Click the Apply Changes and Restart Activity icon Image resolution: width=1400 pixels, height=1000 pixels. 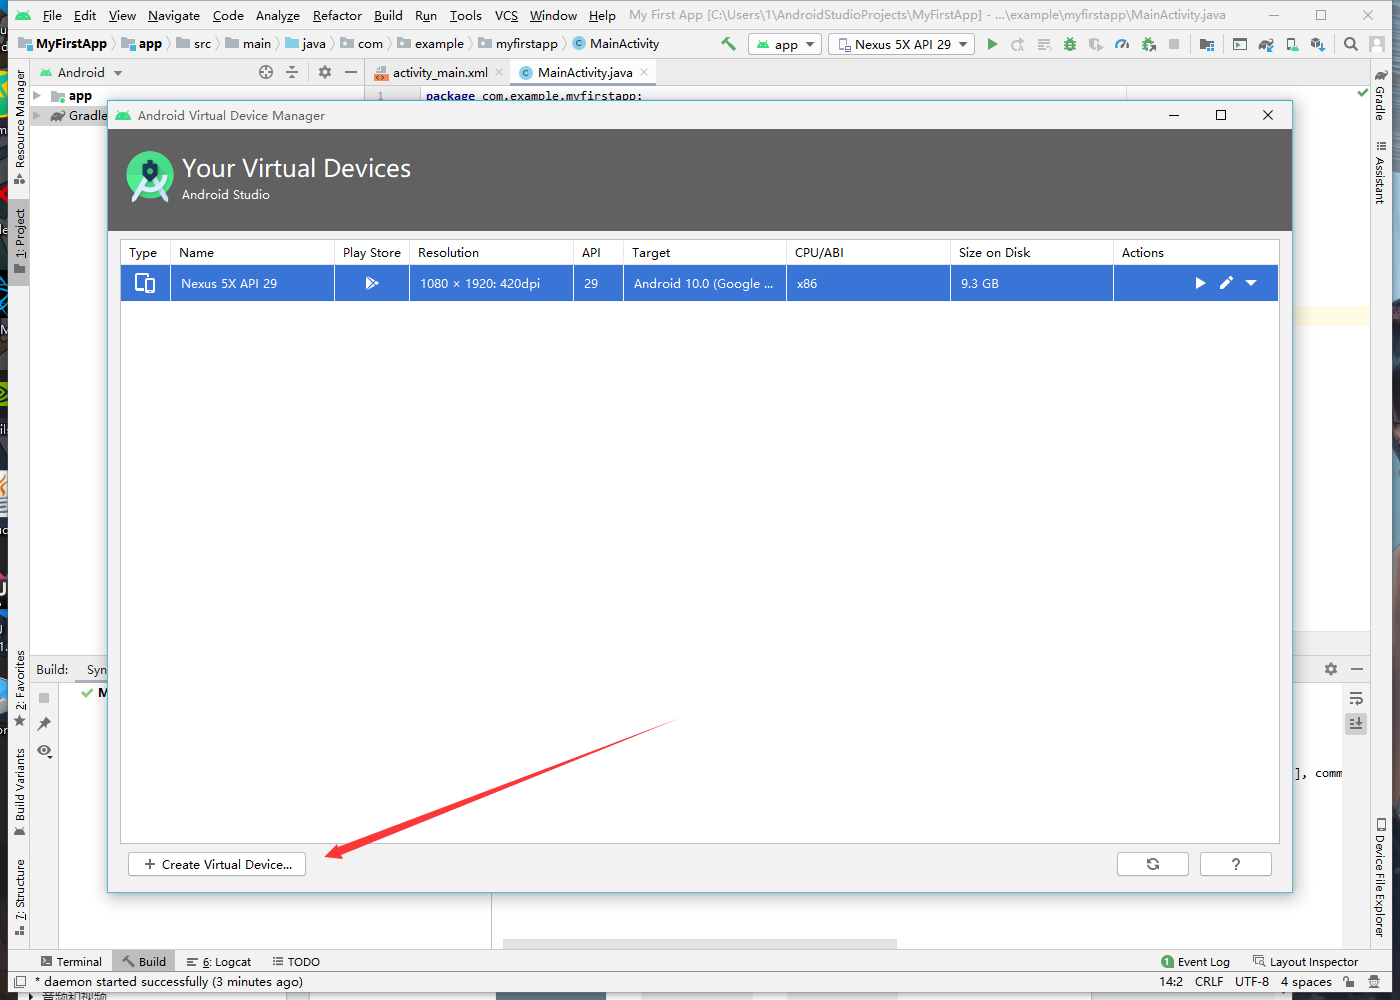click(1018, 44)
